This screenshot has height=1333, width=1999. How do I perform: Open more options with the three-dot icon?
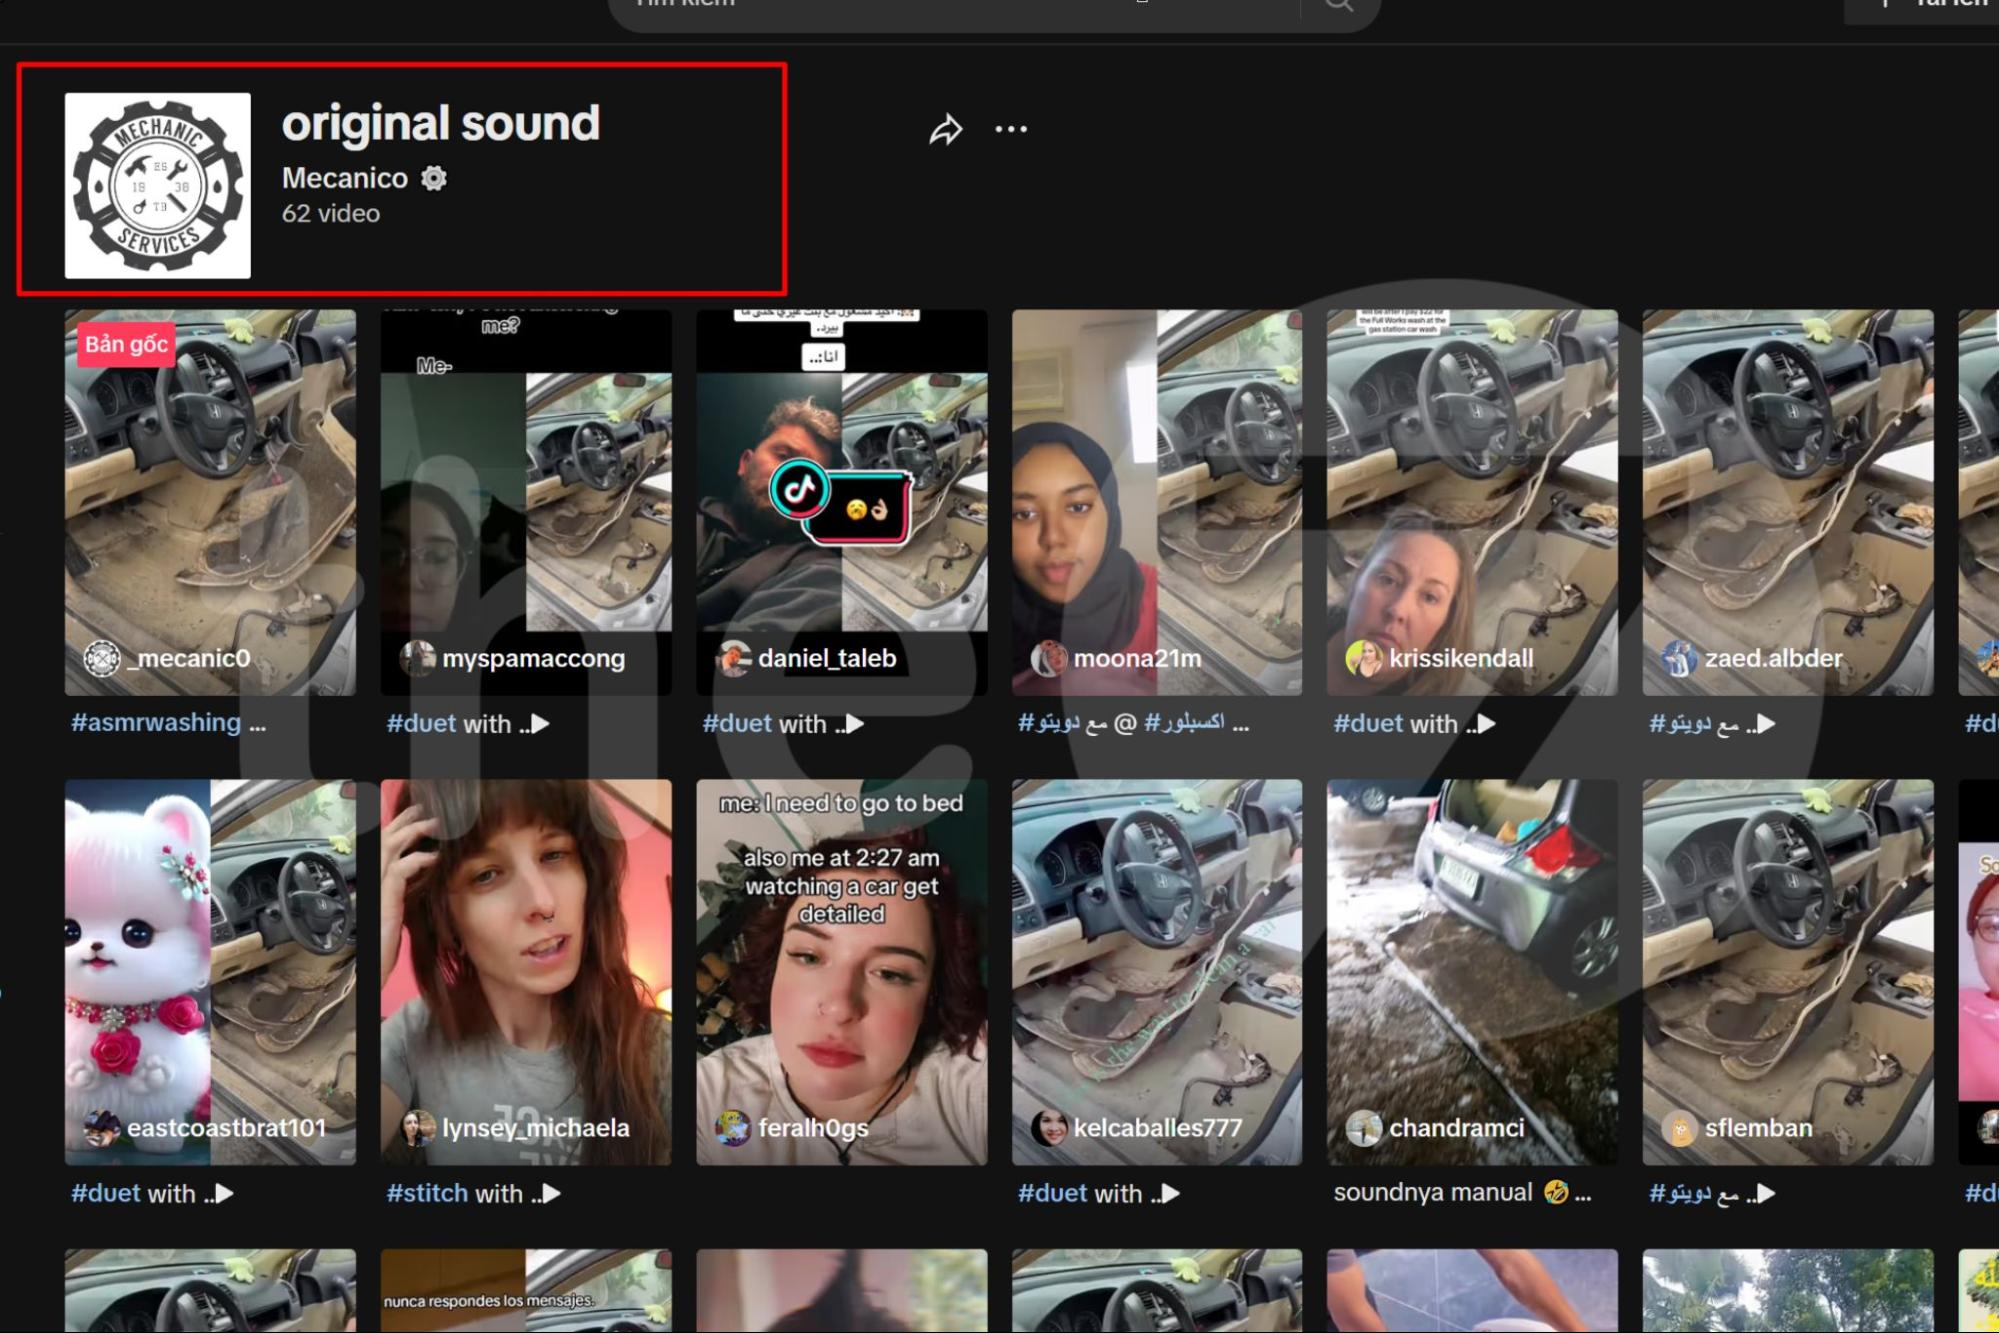click(1012, 128)
